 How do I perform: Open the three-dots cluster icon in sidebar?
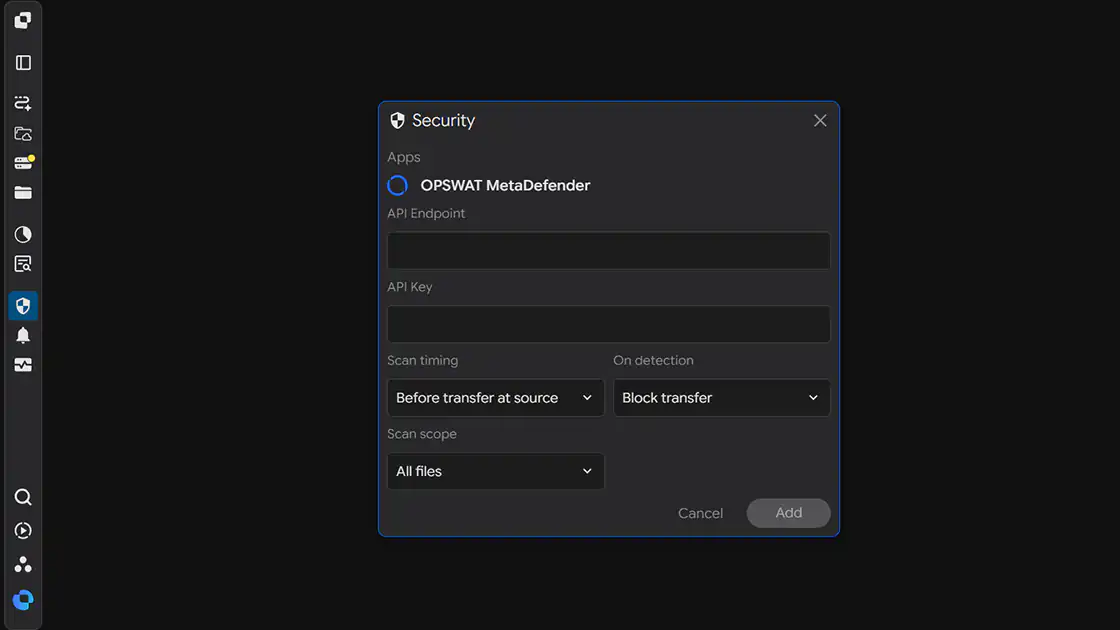(x=23, y=564)
